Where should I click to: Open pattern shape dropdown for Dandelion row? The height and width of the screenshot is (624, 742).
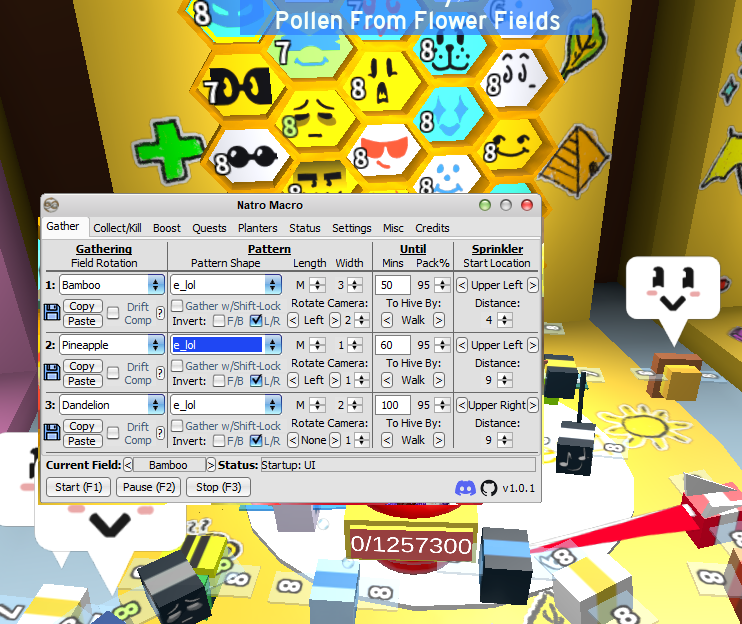(272, 405)
